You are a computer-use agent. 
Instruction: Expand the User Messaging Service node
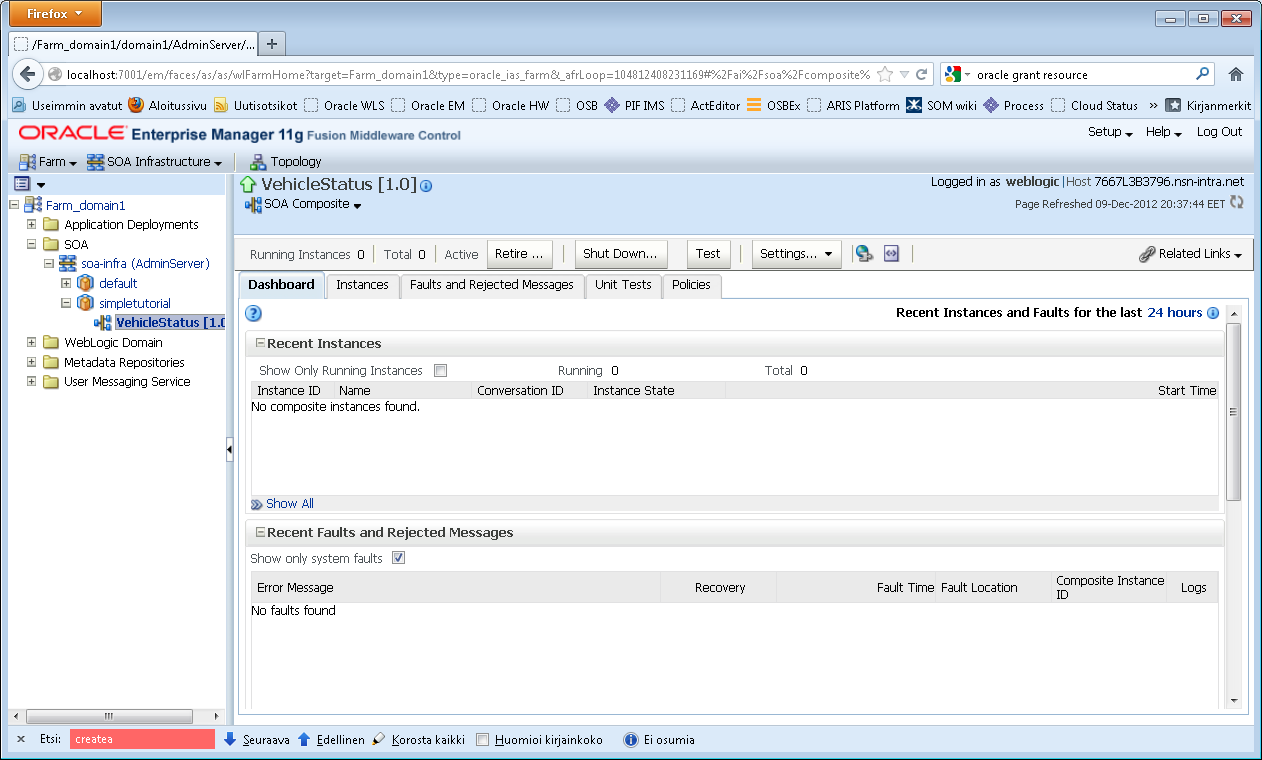(x=32, y=381)
